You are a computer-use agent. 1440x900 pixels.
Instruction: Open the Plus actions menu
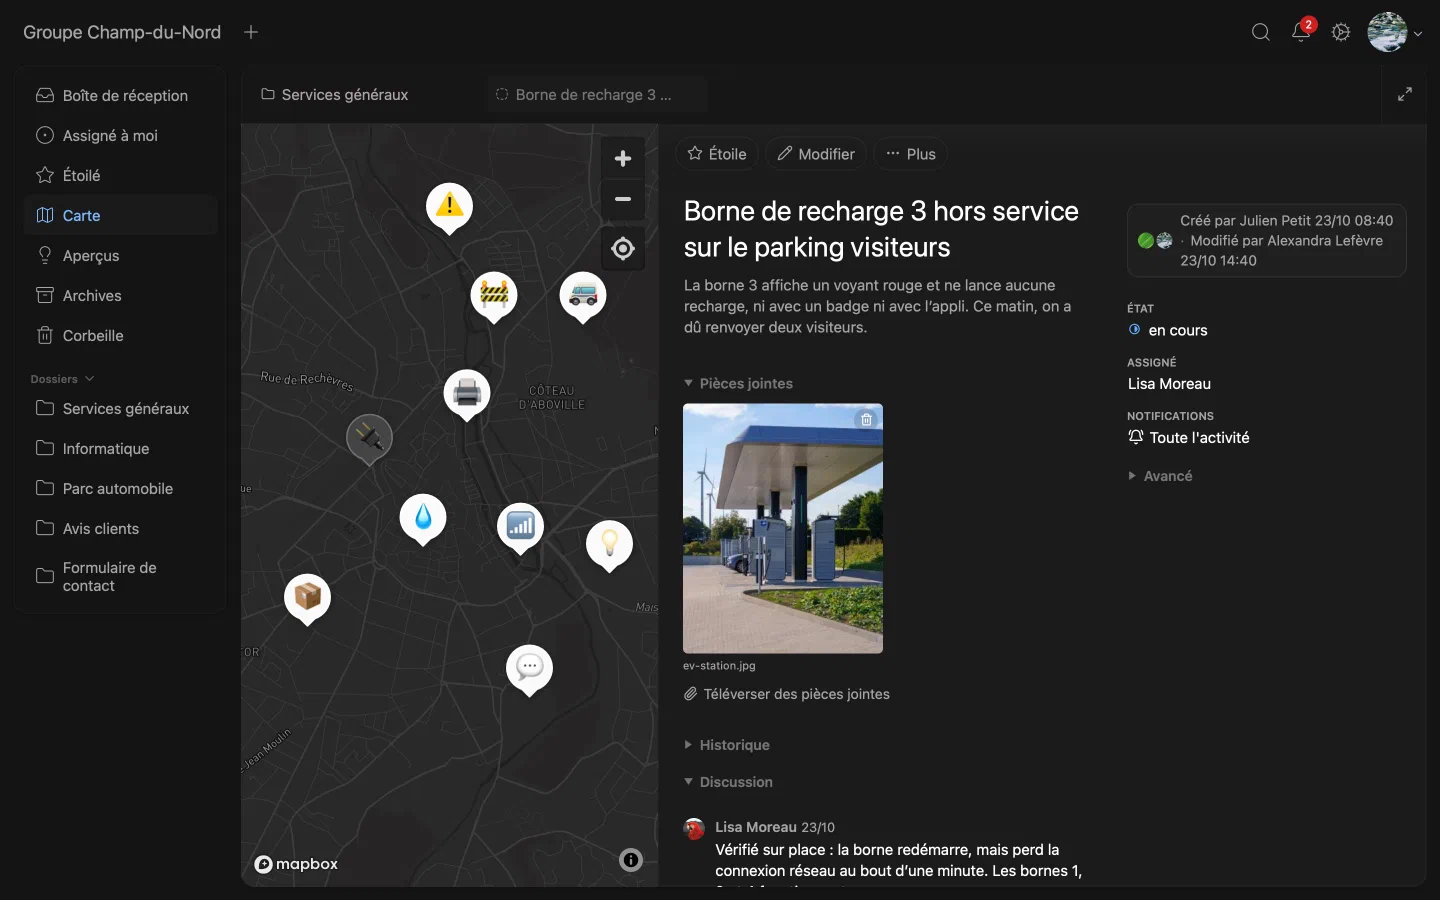[911, 154]
